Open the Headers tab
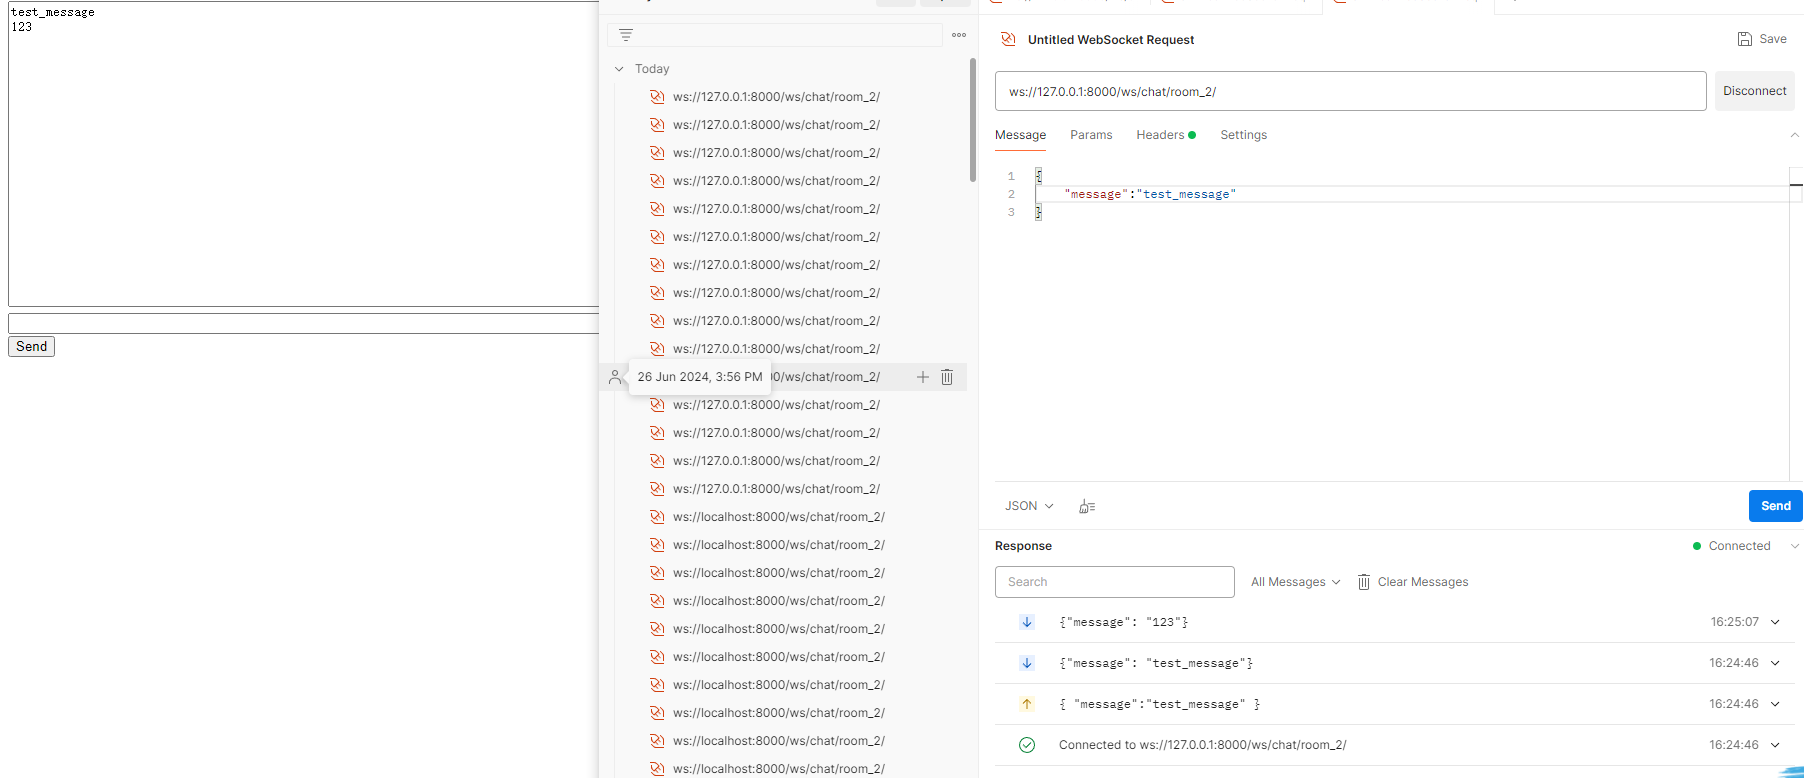Image resolution: width=1804 pixels, height=778 pixels. coord(1160,135)
